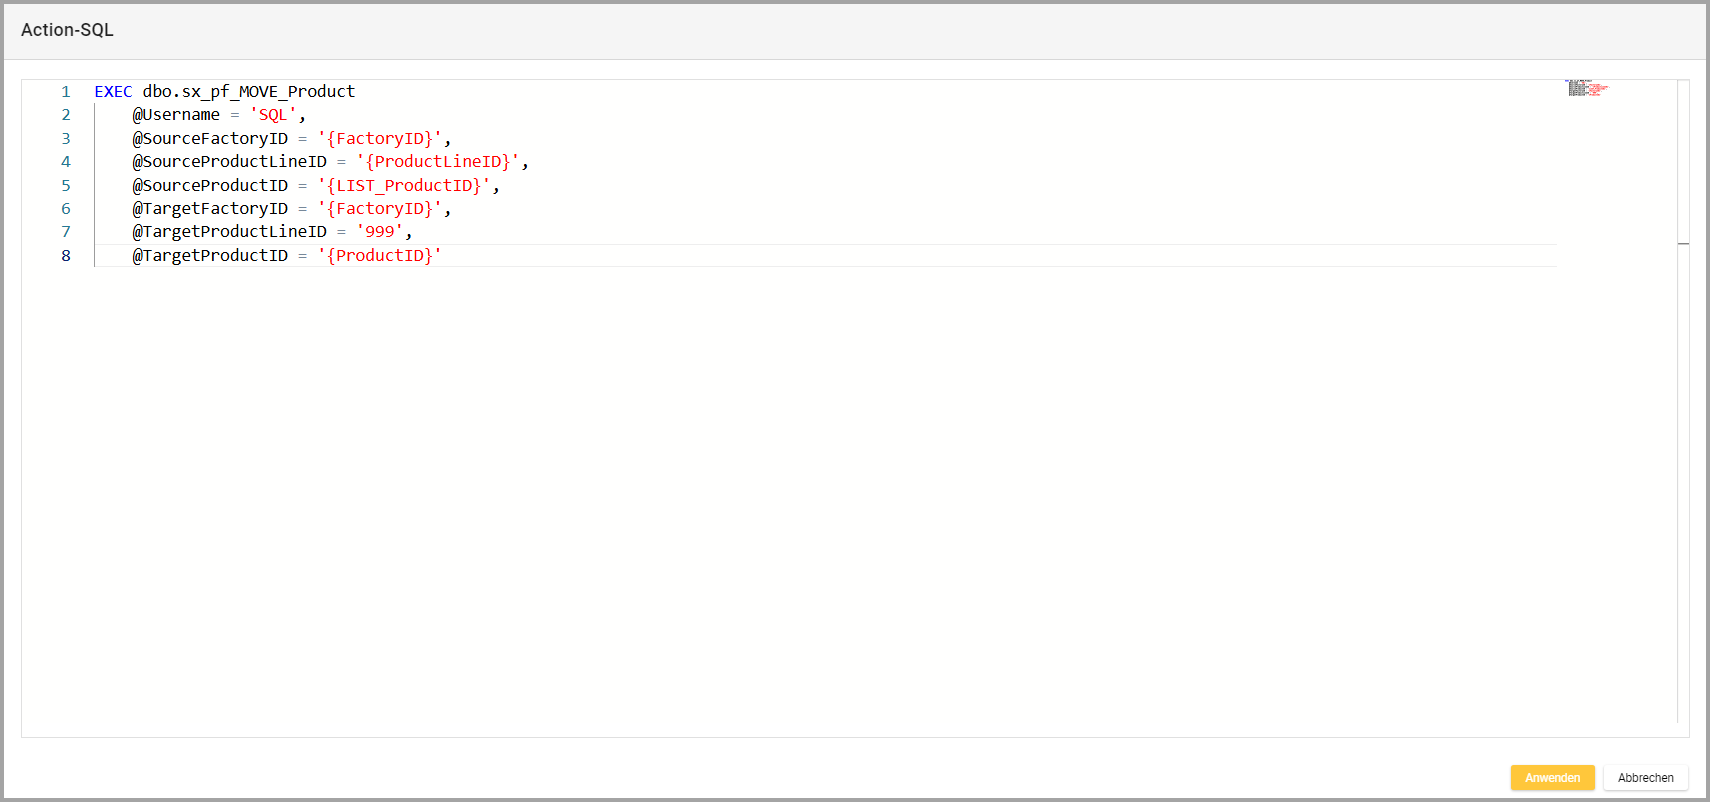Place cursor in @SourceFactoryID parameter
1710x802 pixels.
point(210,139)
